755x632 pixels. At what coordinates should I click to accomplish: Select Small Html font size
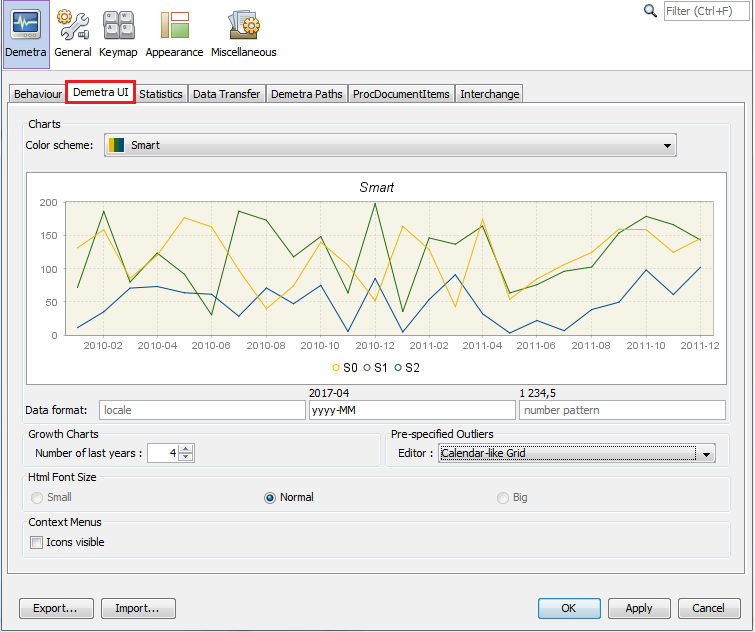pos(37,497)
